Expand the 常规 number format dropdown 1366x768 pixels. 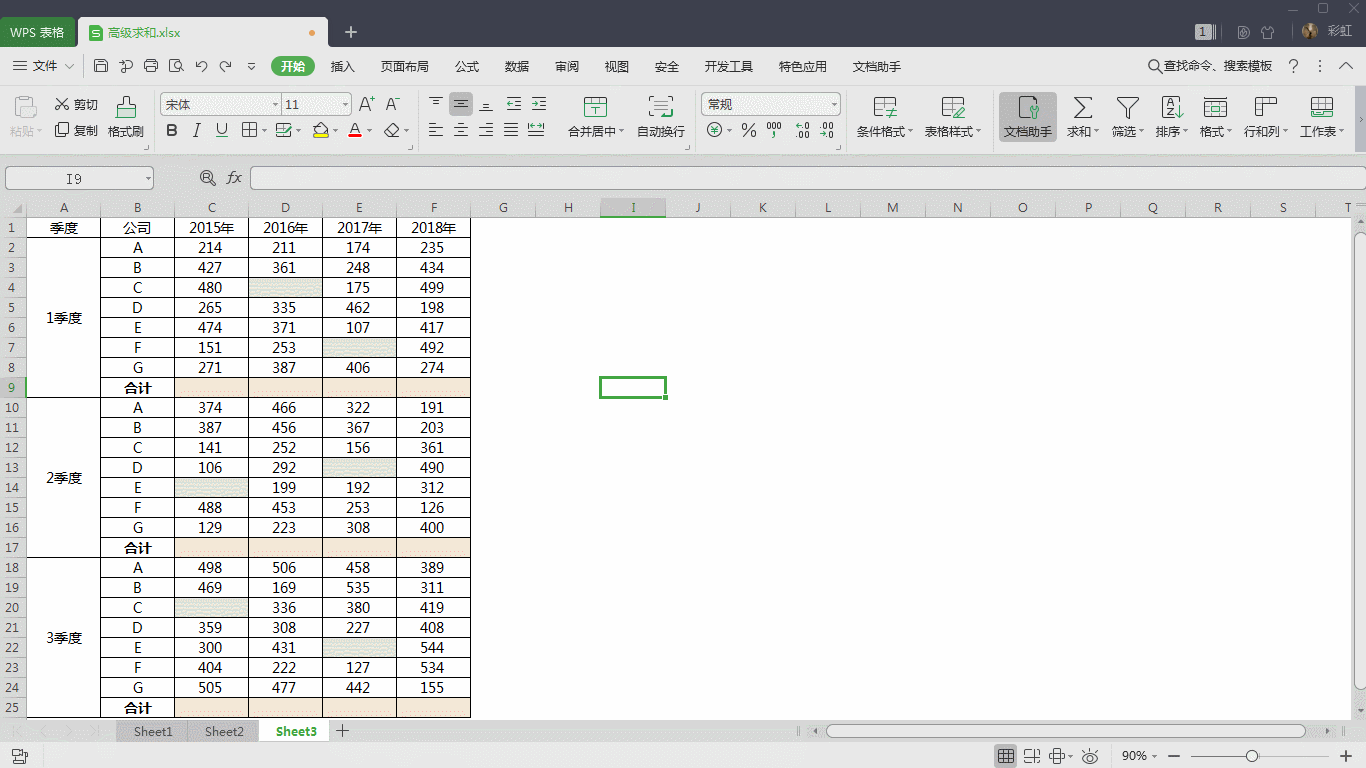click(834, 103)
